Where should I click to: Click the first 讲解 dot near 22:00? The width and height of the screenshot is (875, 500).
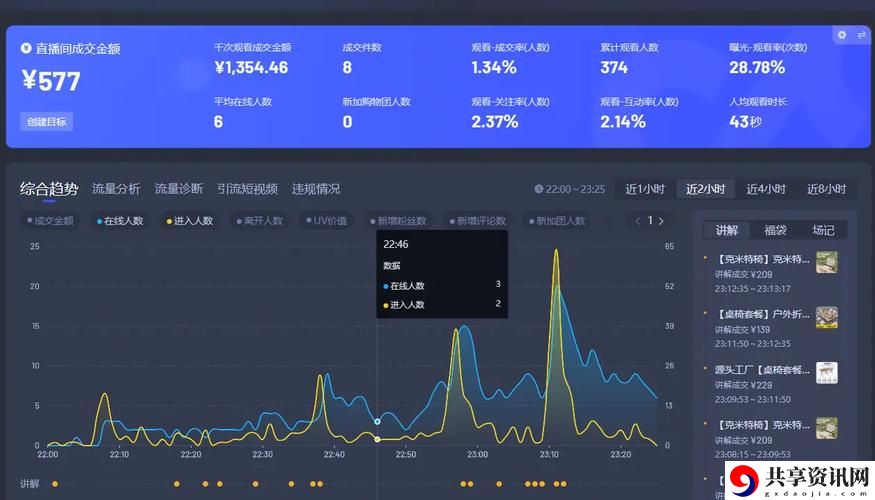click(x=55, y=484)
